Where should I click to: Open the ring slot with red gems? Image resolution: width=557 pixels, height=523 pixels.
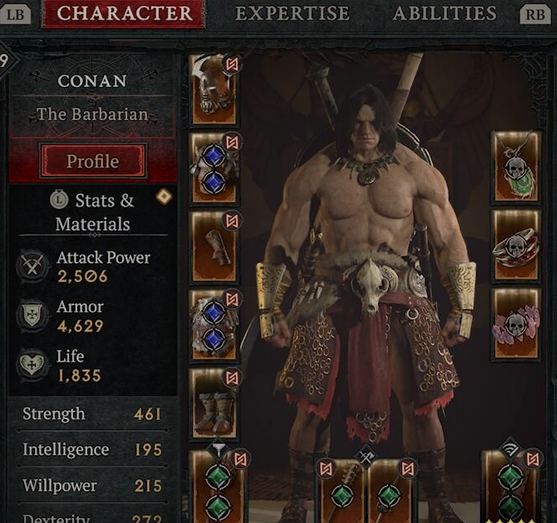point(516,246)
